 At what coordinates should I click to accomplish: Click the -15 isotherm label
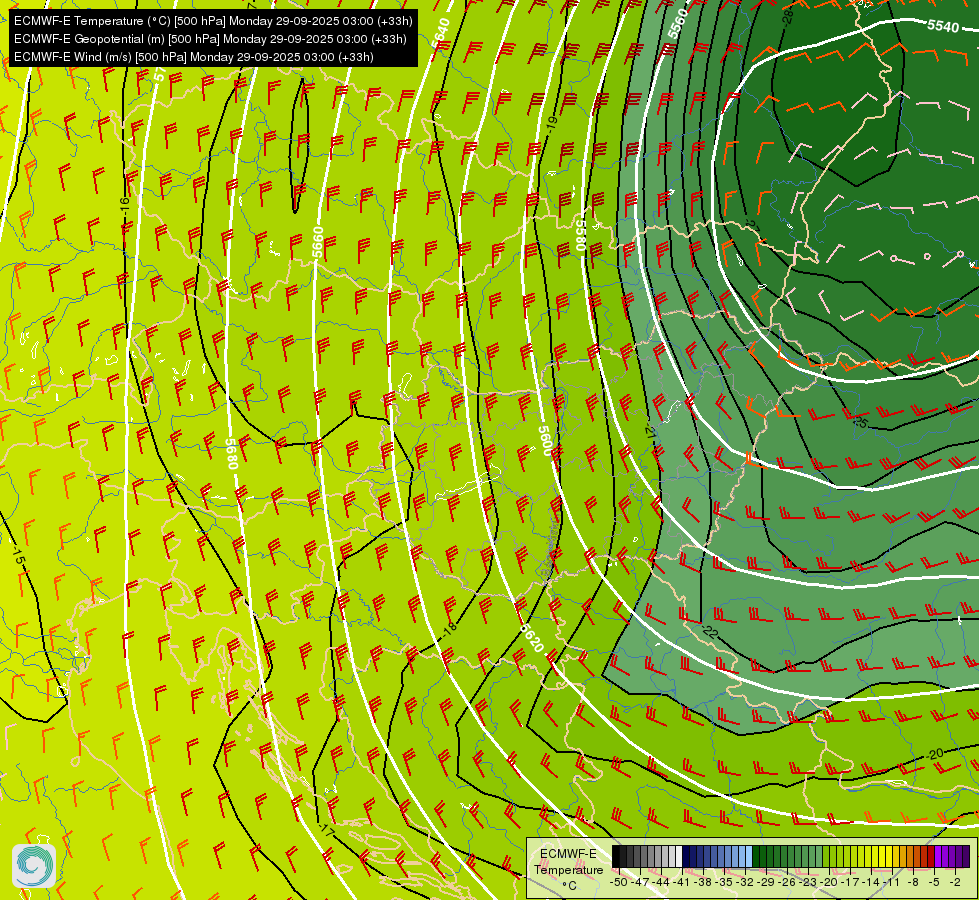click(x=19, y=555)
